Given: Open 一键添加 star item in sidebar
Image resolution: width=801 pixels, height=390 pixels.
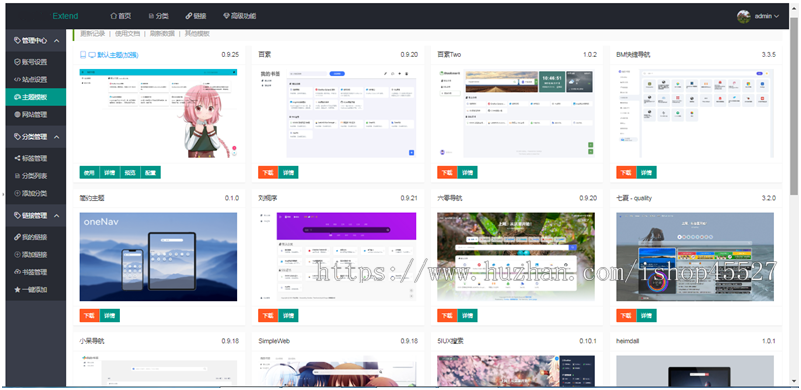Looking at the screenshot, I should tap(36, 290).
